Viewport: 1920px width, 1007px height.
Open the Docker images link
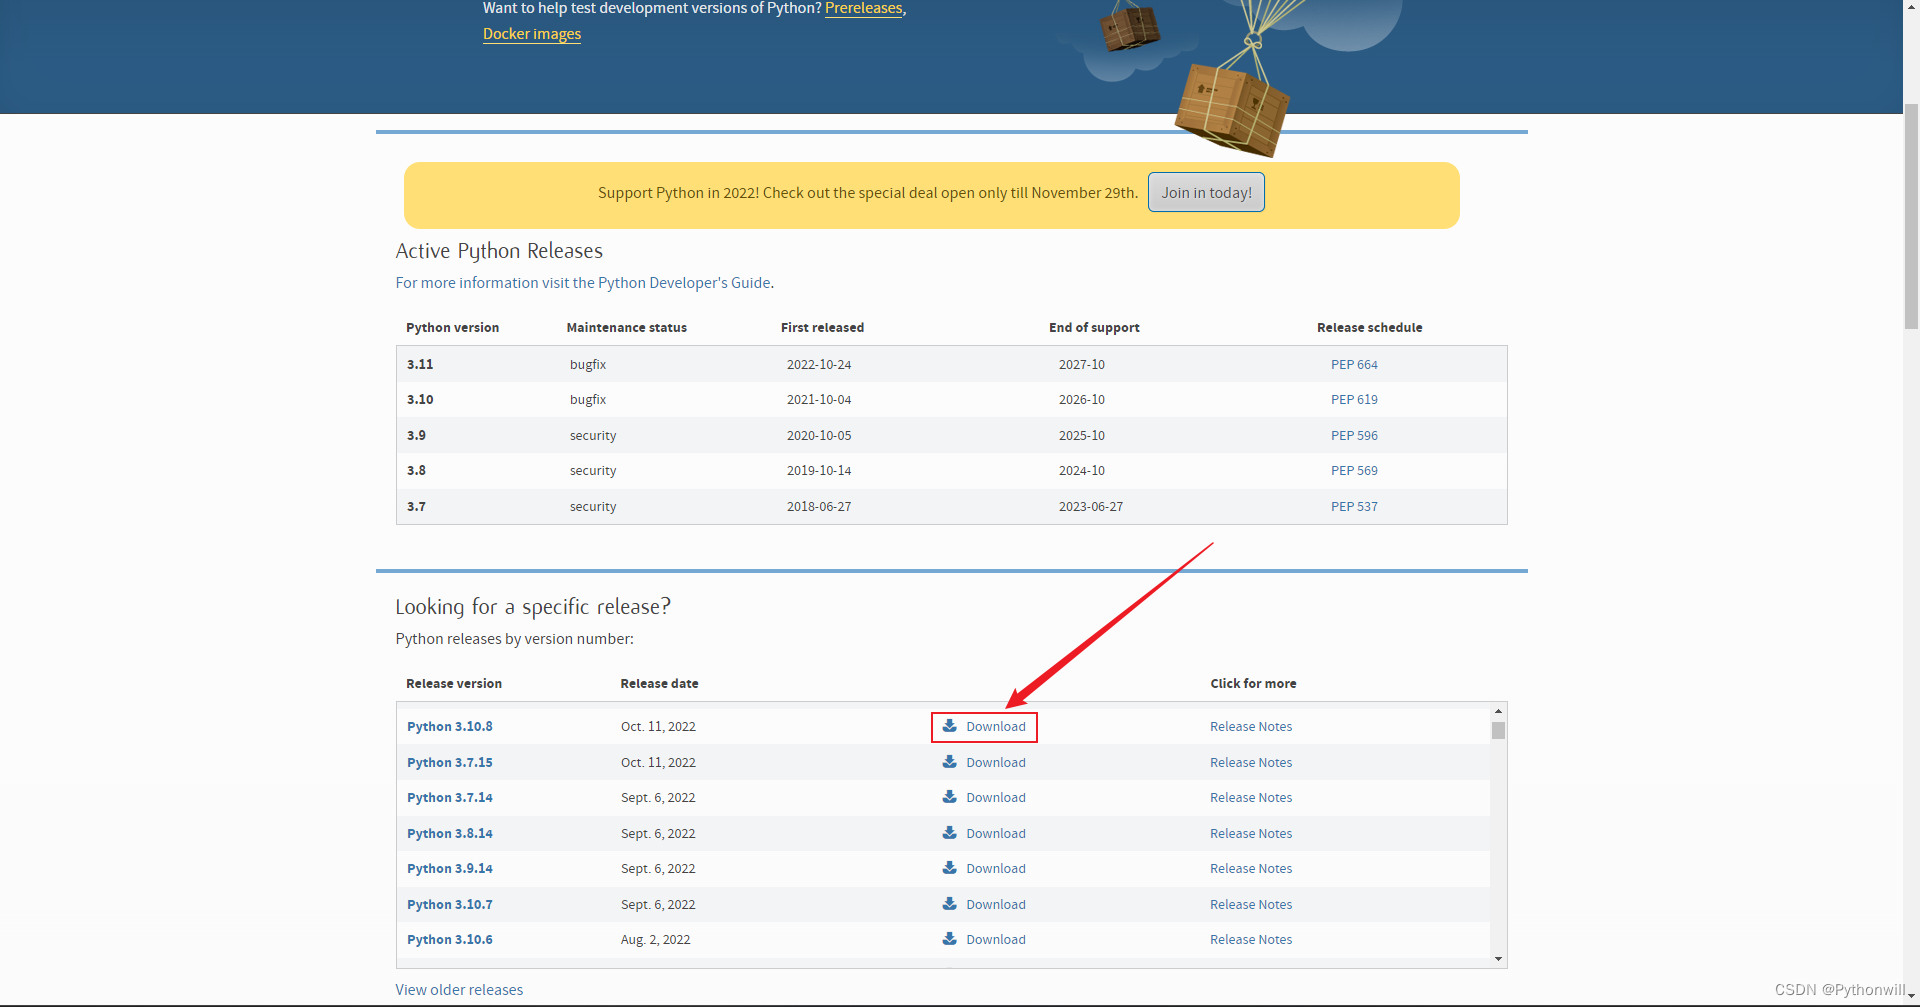click(532, 34)
